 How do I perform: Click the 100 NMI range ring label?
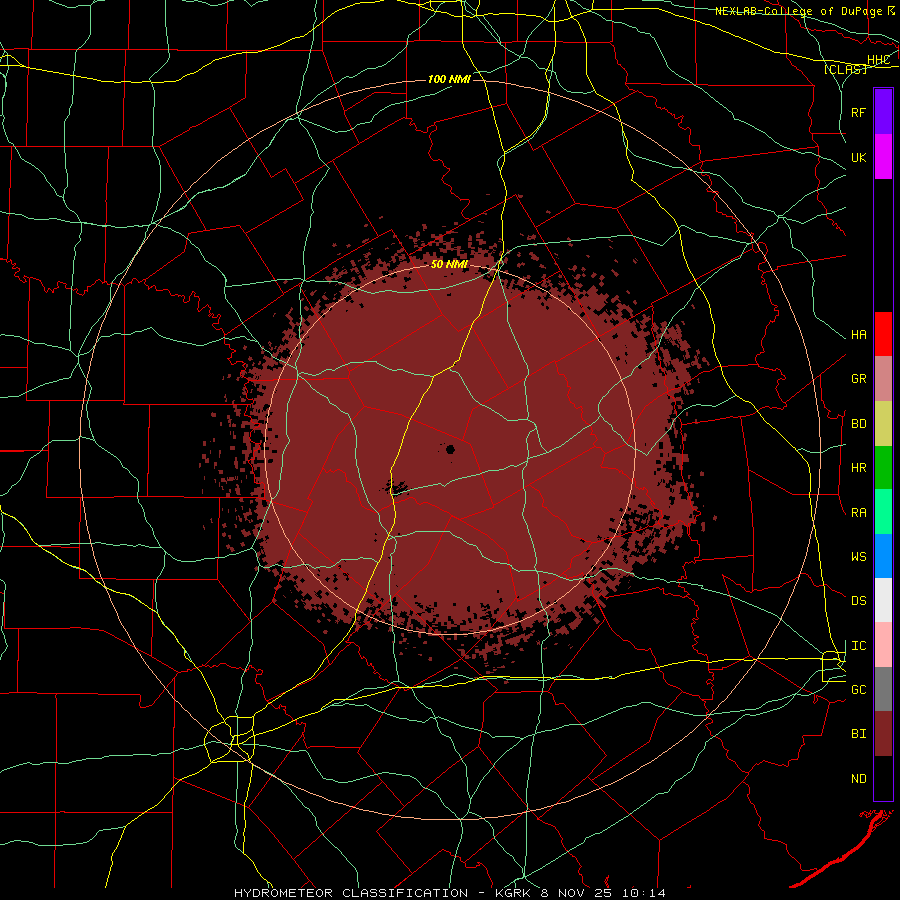[x=449, y=79]
